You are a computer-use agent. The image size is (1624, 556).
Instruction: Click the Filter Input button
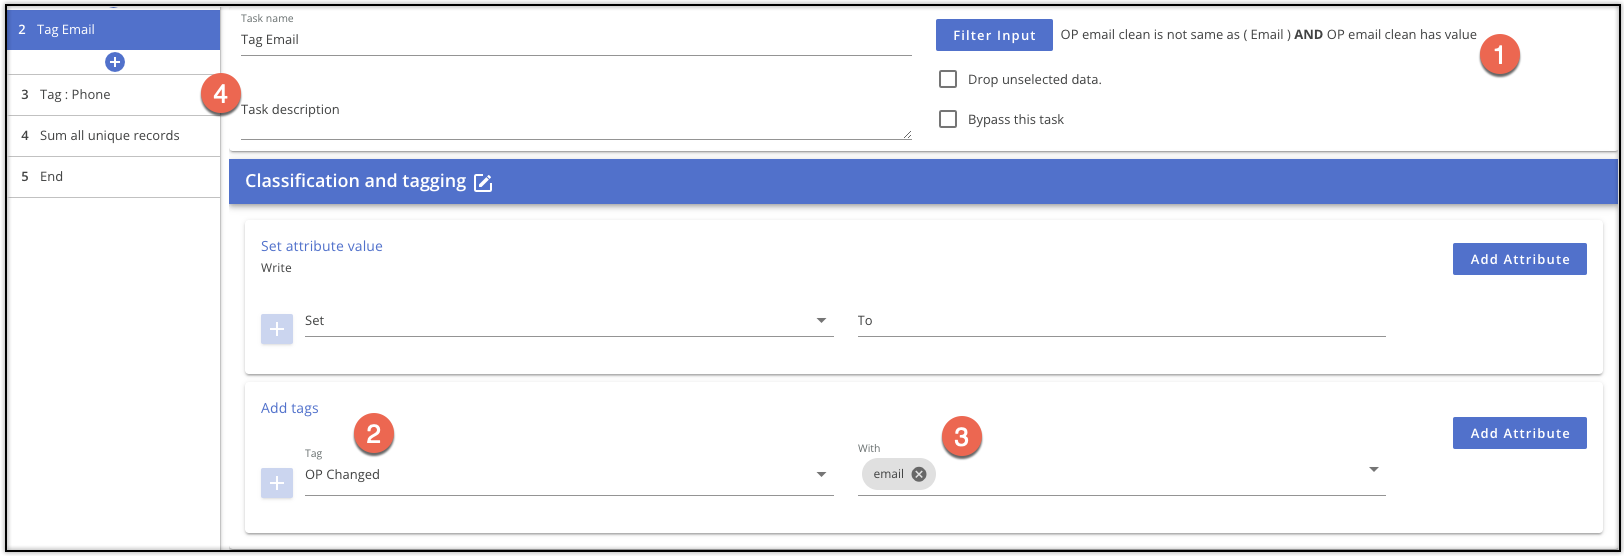(x=994, y=35)
